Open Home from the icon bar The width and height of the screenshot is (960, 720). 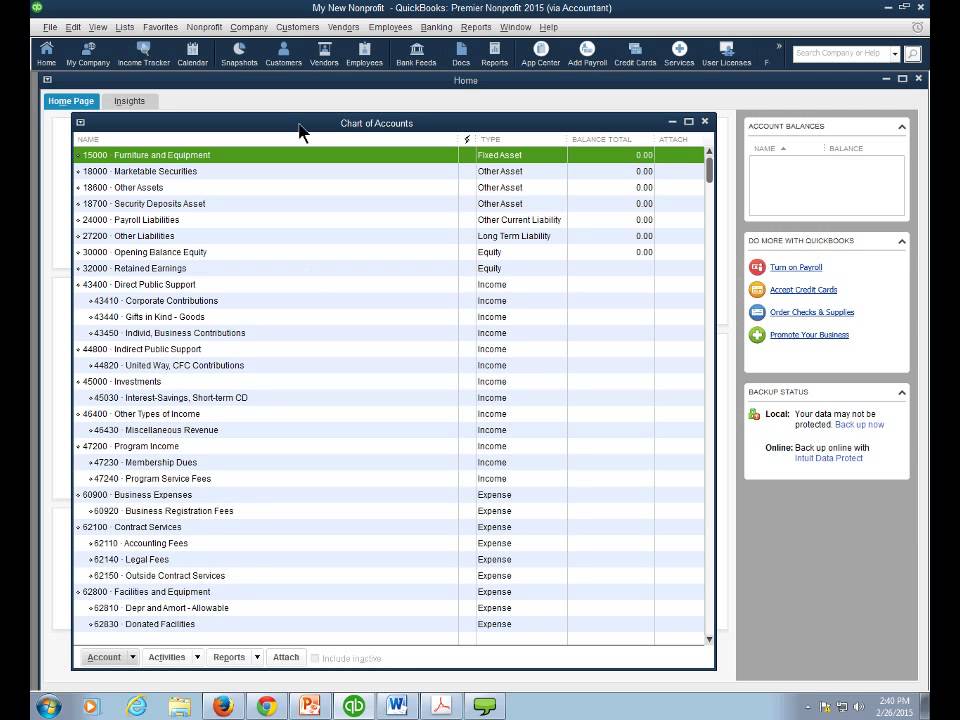point(47,54)
